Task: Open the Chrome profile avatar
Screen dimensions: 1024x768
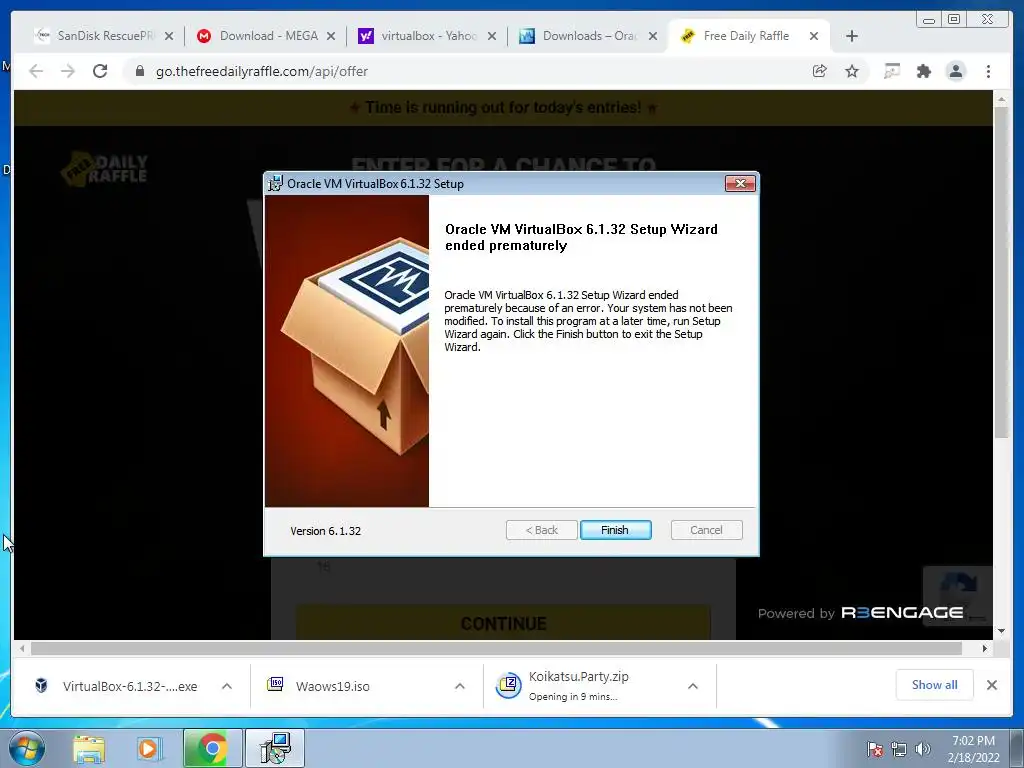Action: click(x=955, y=71)
